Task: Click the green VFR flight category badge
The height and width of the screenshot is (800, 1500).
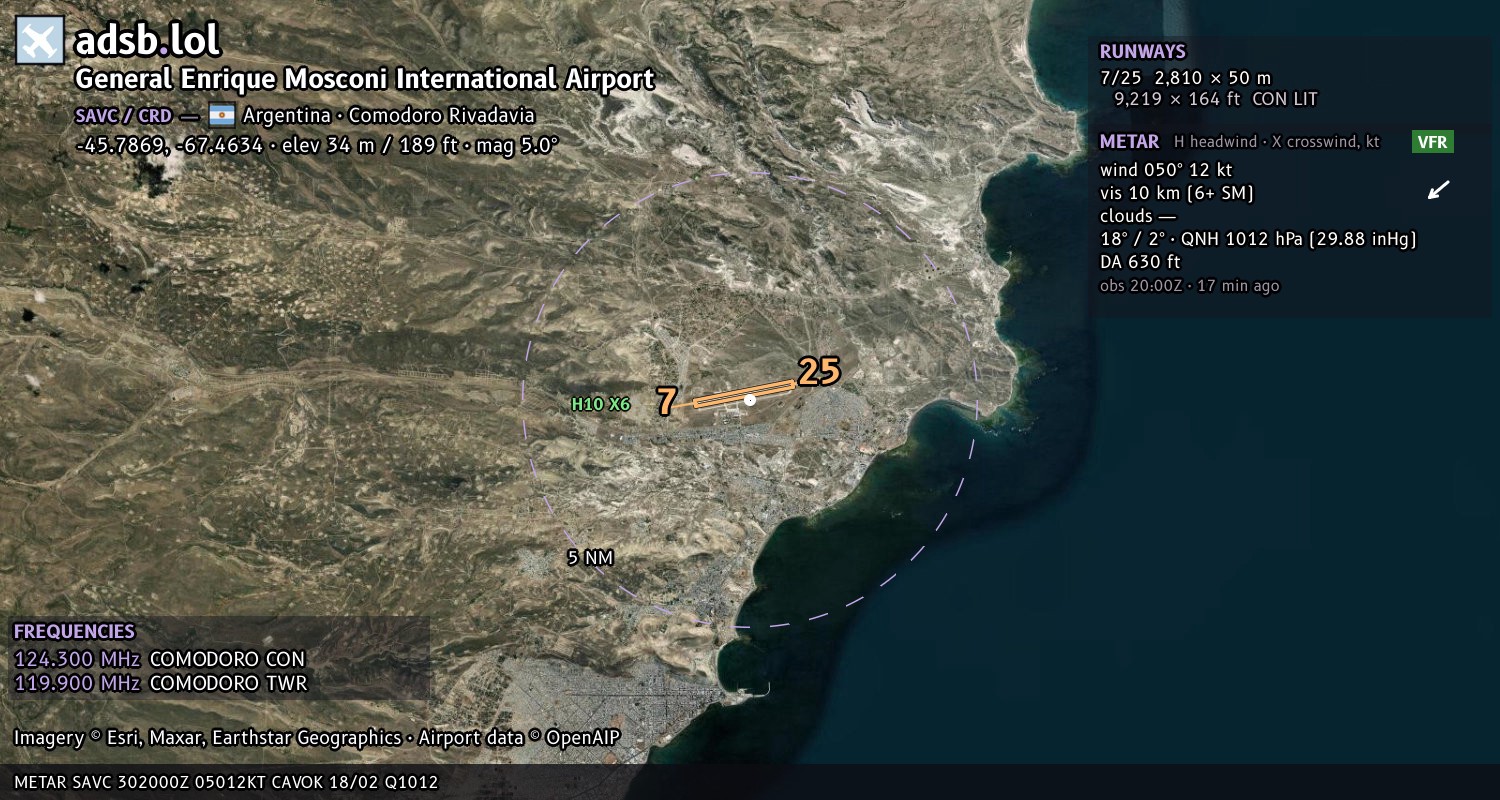Action: pos(1432,142)
